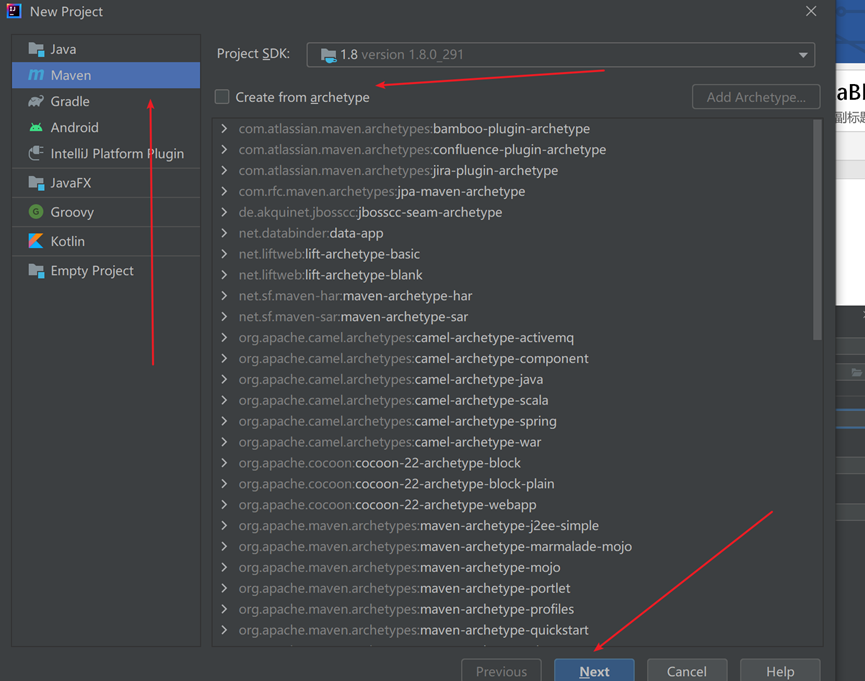Expand maven-archetype-quickstart entry
The width and height of the screenshot is (865, 681).
(224, 630)
